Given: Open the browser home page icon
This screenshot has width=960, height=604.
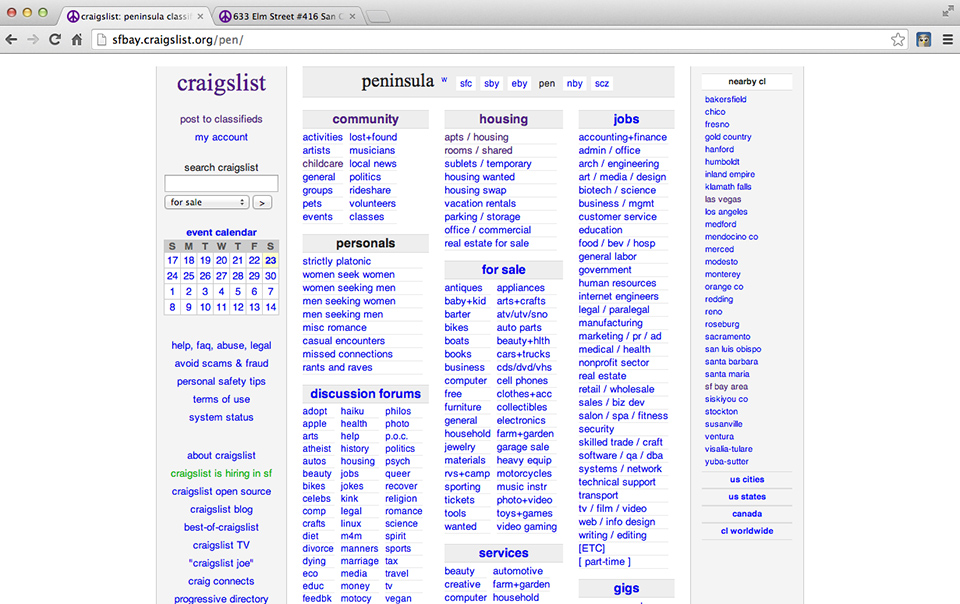Looking at the screenshot, I should 77,40.
